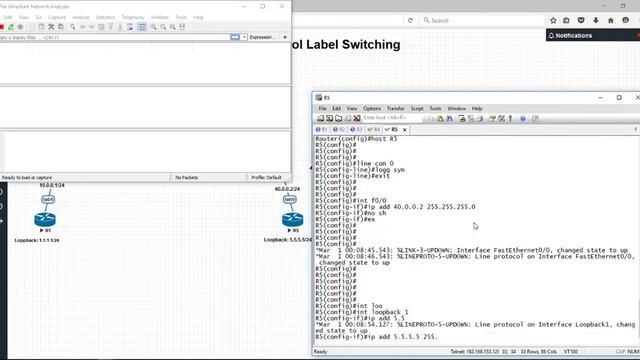
Task: Click the Wireshark display filter input field
Action: (x=114, y=37)
